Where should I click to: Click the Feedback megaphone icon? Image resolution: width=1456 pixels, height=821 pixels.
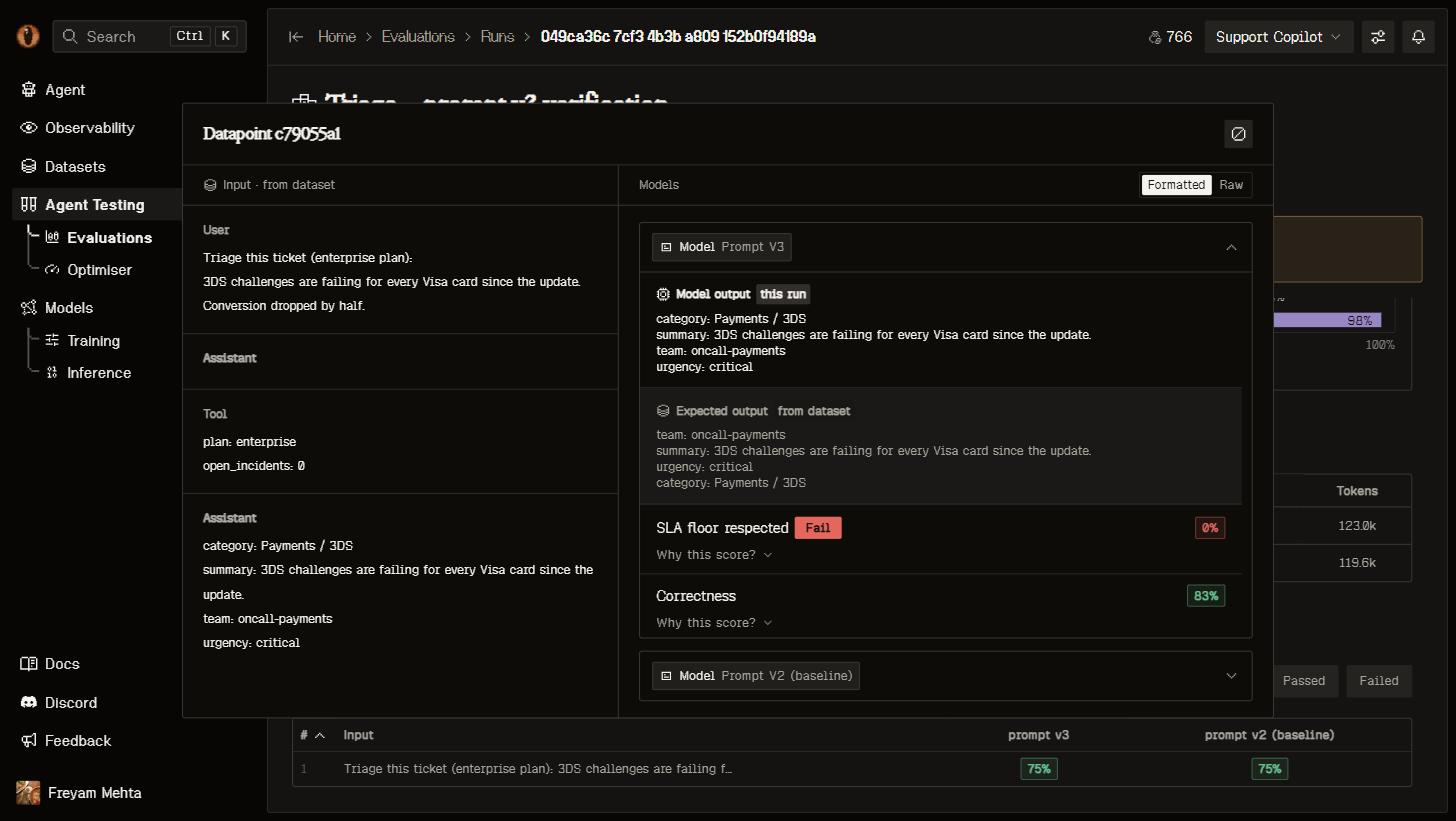29,741
